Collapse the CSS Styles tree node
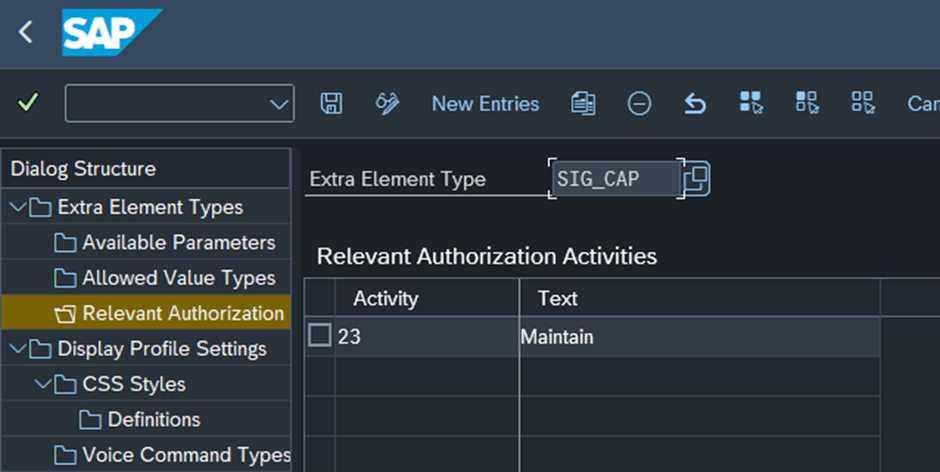The image size is (940, 472). point(42,384)
